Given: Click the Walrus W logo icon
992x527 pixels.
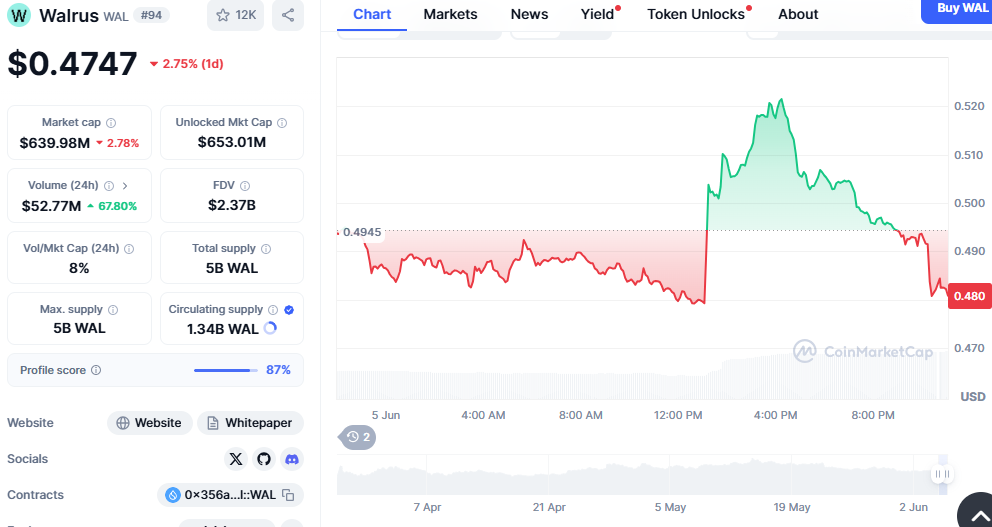Looking at the screenshot, I should click(x=19, y=15).
